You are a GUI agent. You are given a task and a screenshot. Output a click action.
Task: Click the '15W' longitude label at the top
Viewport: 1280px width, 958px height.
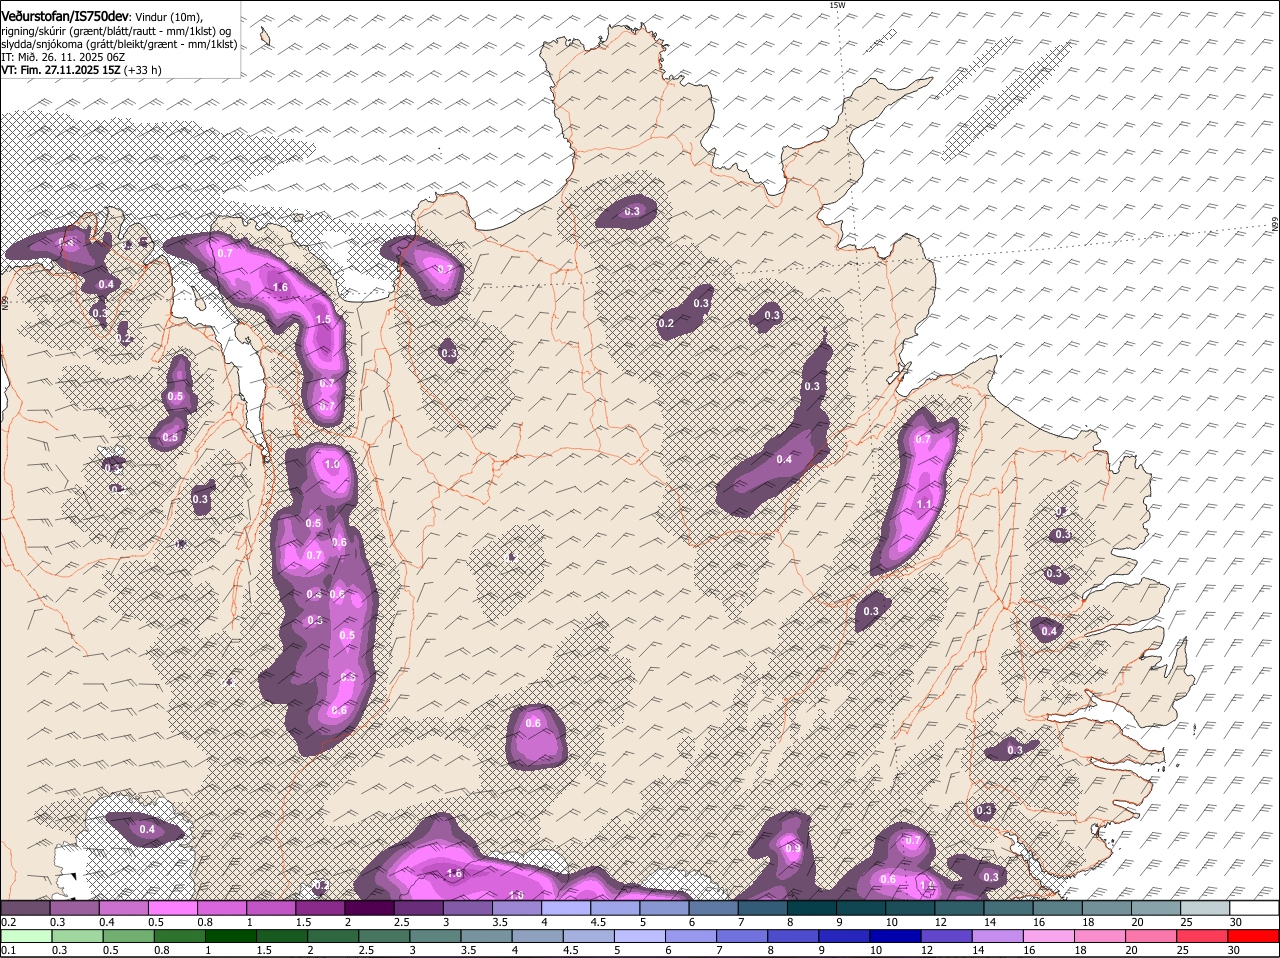(x=837, y=6)
